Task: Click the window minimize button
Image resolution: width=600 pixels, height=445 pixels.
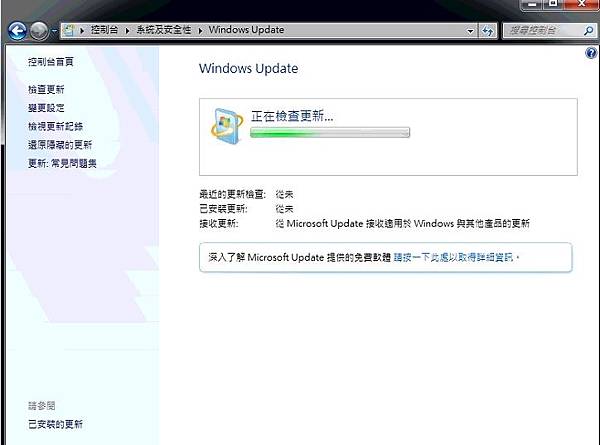Action: point(532,4)
